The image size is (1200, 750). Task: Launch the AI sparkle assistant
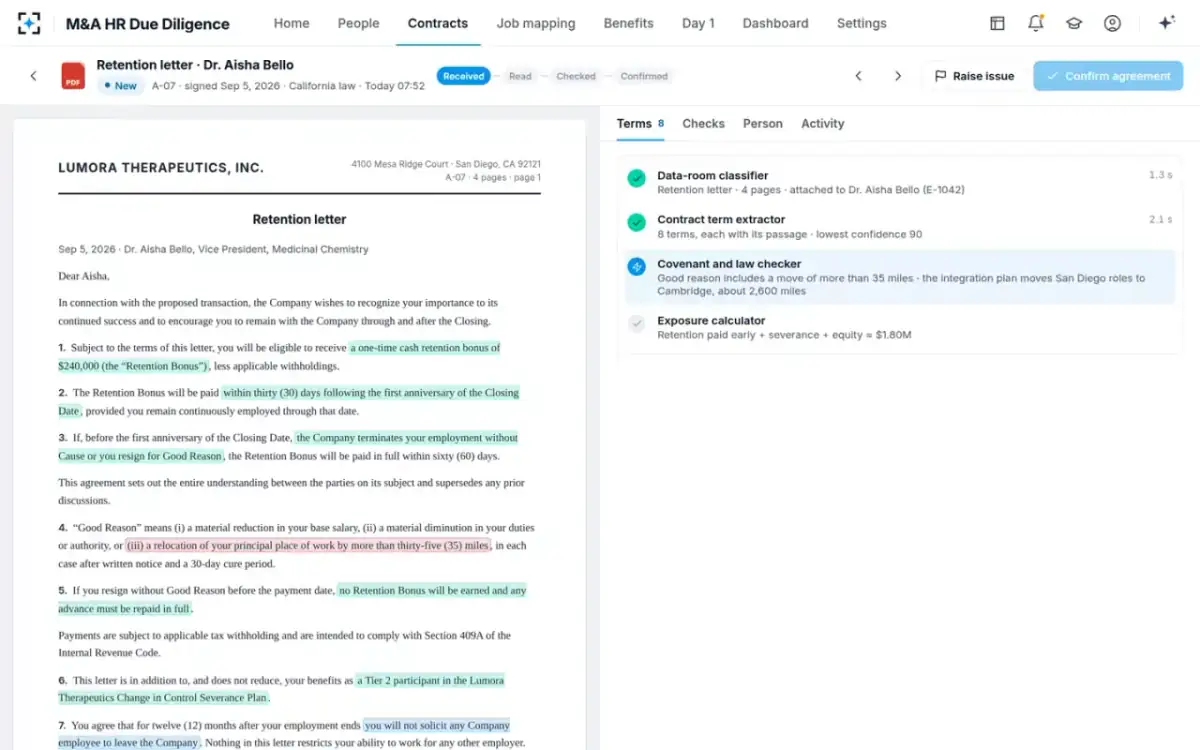coord(1166,23)
